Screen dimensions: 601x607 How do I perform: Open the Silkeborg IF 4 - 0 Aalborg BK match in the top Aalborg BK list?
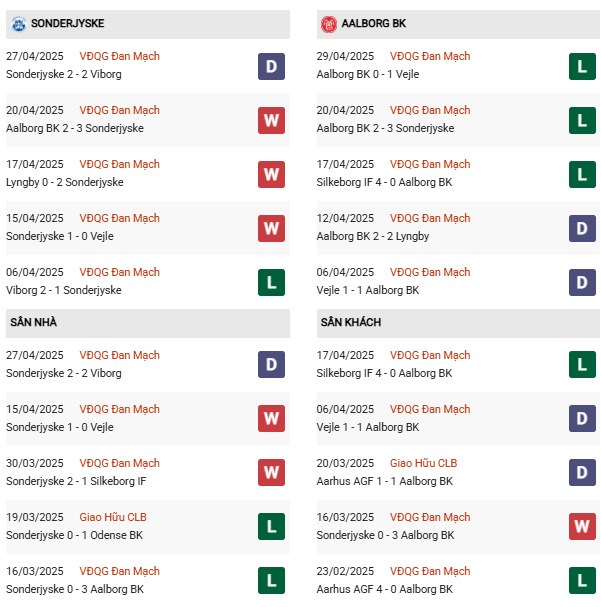tap(384, 182)
